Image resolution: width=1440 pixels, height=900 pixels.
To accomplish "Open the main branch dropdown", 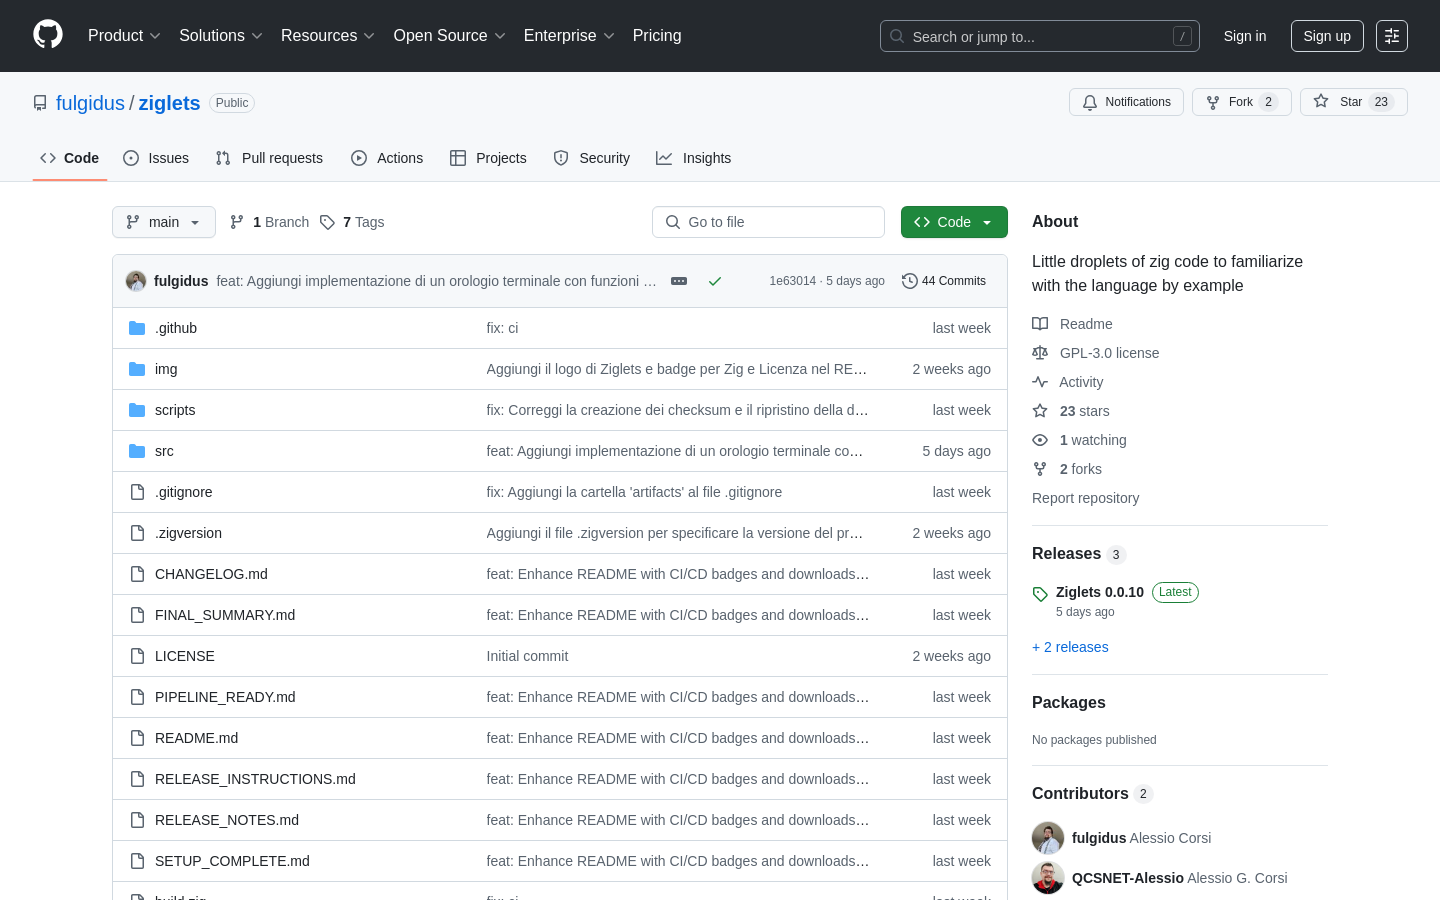I will tap(164, 222).
